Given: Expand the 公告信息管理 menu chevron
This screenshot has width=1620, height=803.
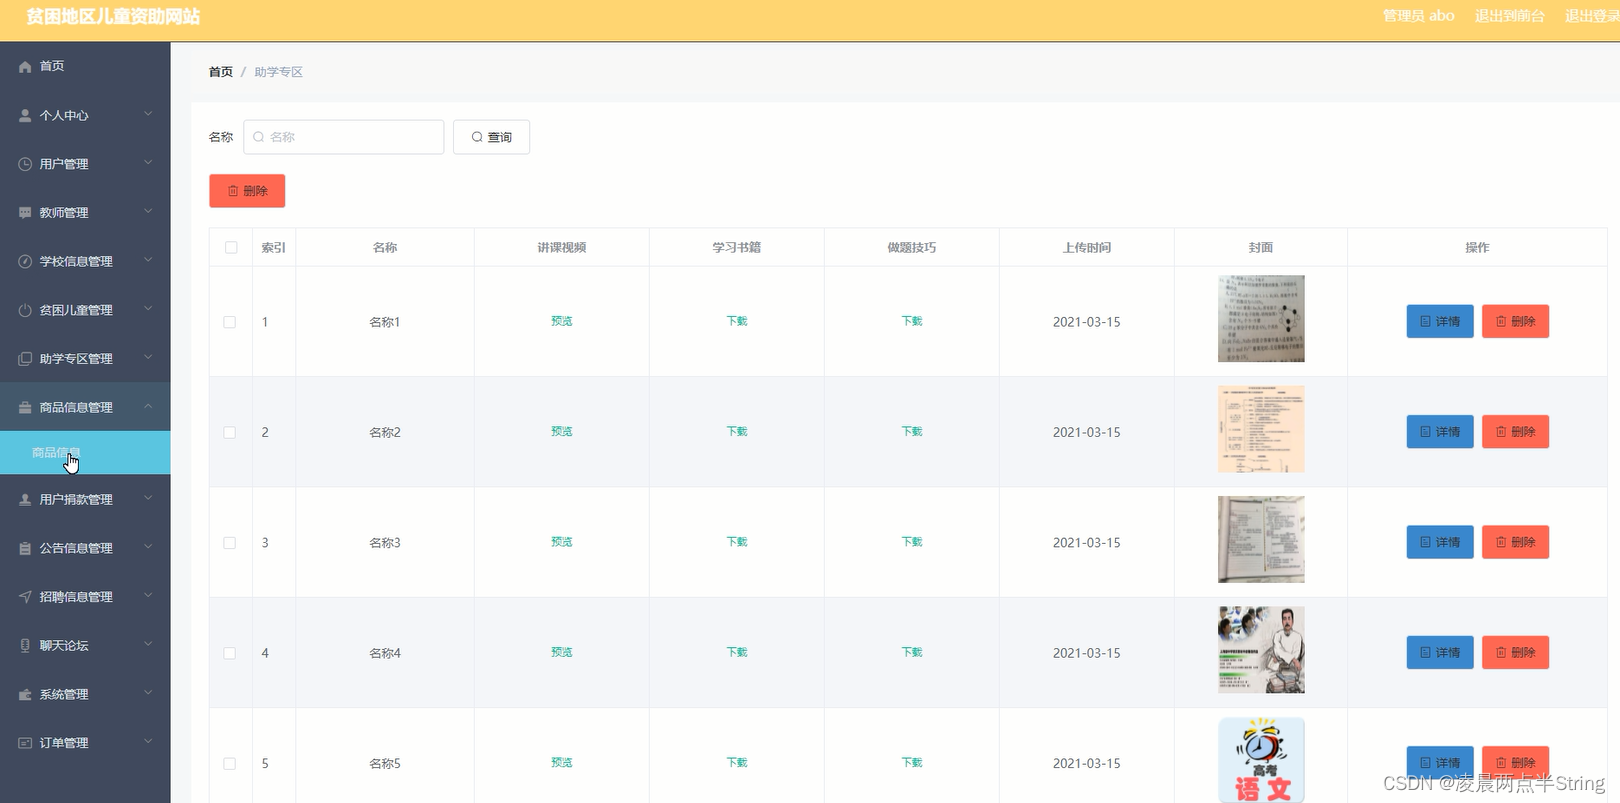Looking at the screenshot, I should click(x=148, y=547).
